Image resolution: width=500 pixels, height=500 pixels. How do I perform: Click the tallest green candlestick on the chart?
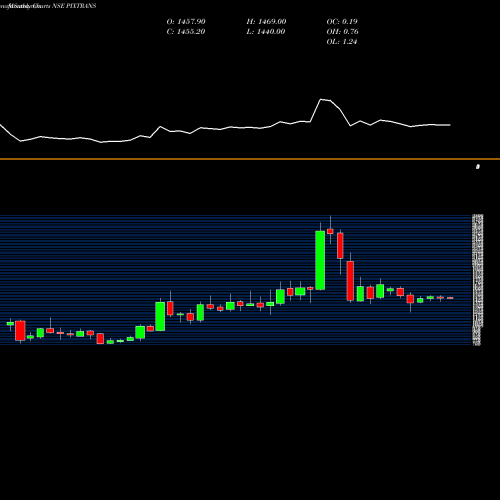pos(320,260)
